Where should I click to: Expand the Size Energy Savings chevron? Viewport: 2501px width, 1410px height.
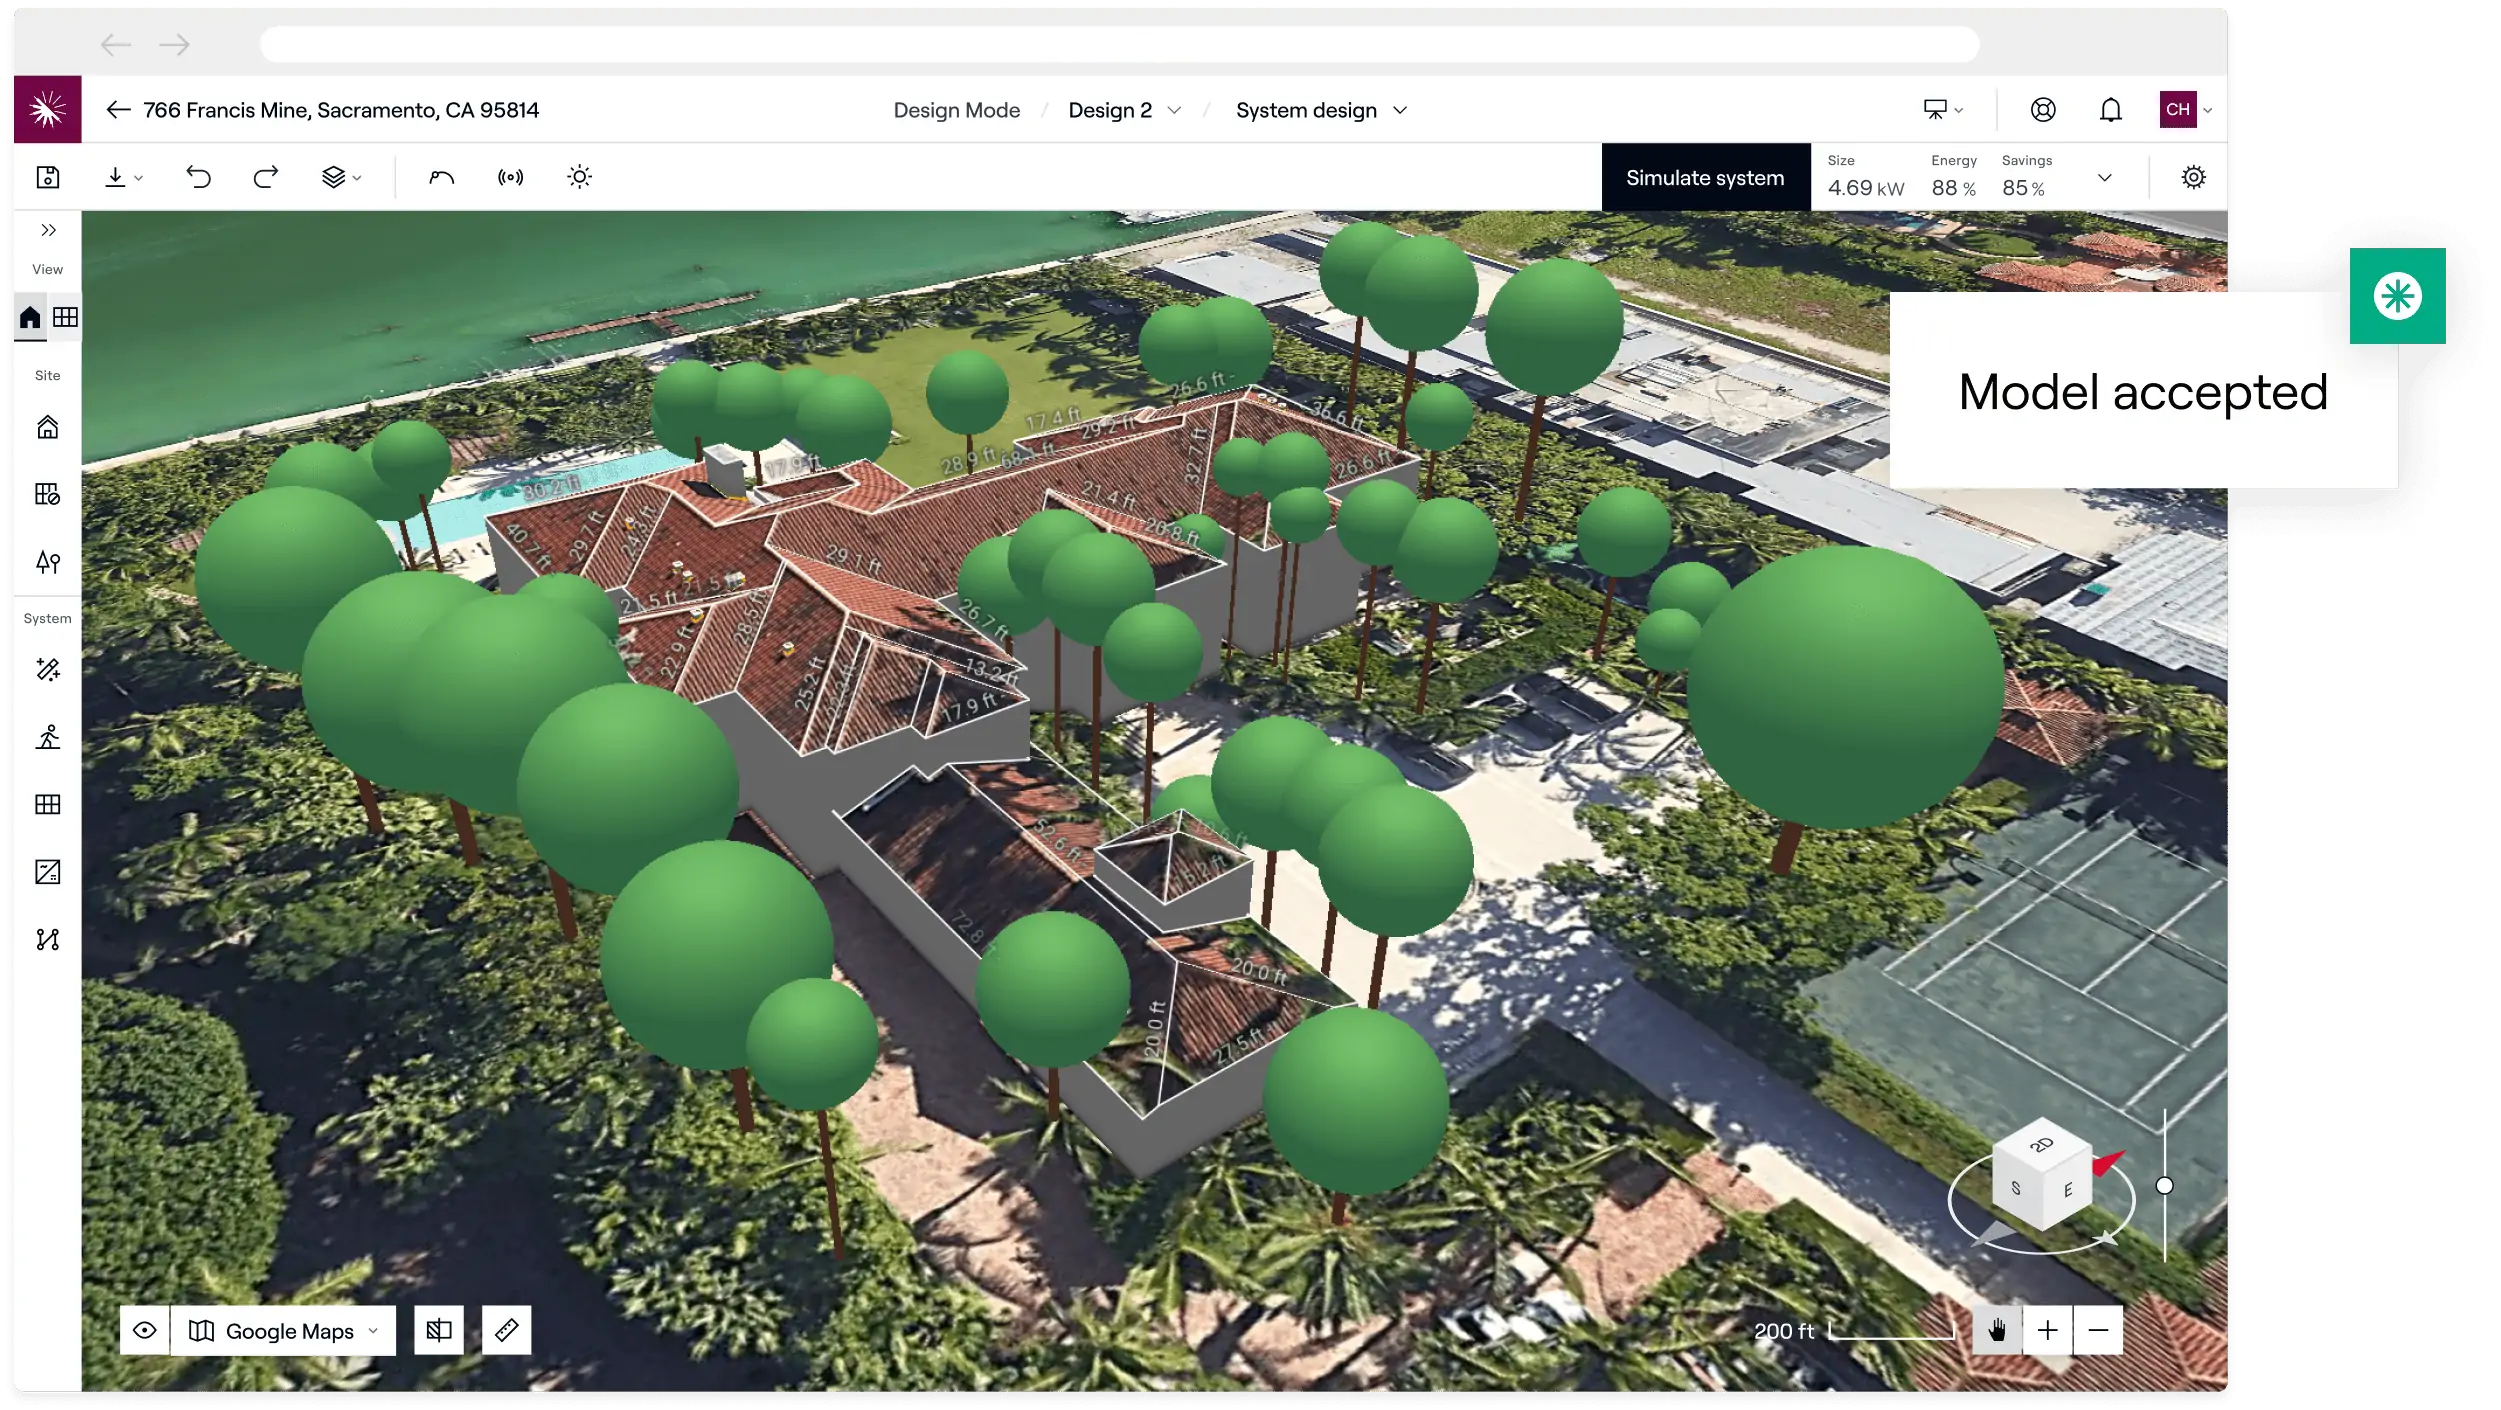click(2104, 178)
